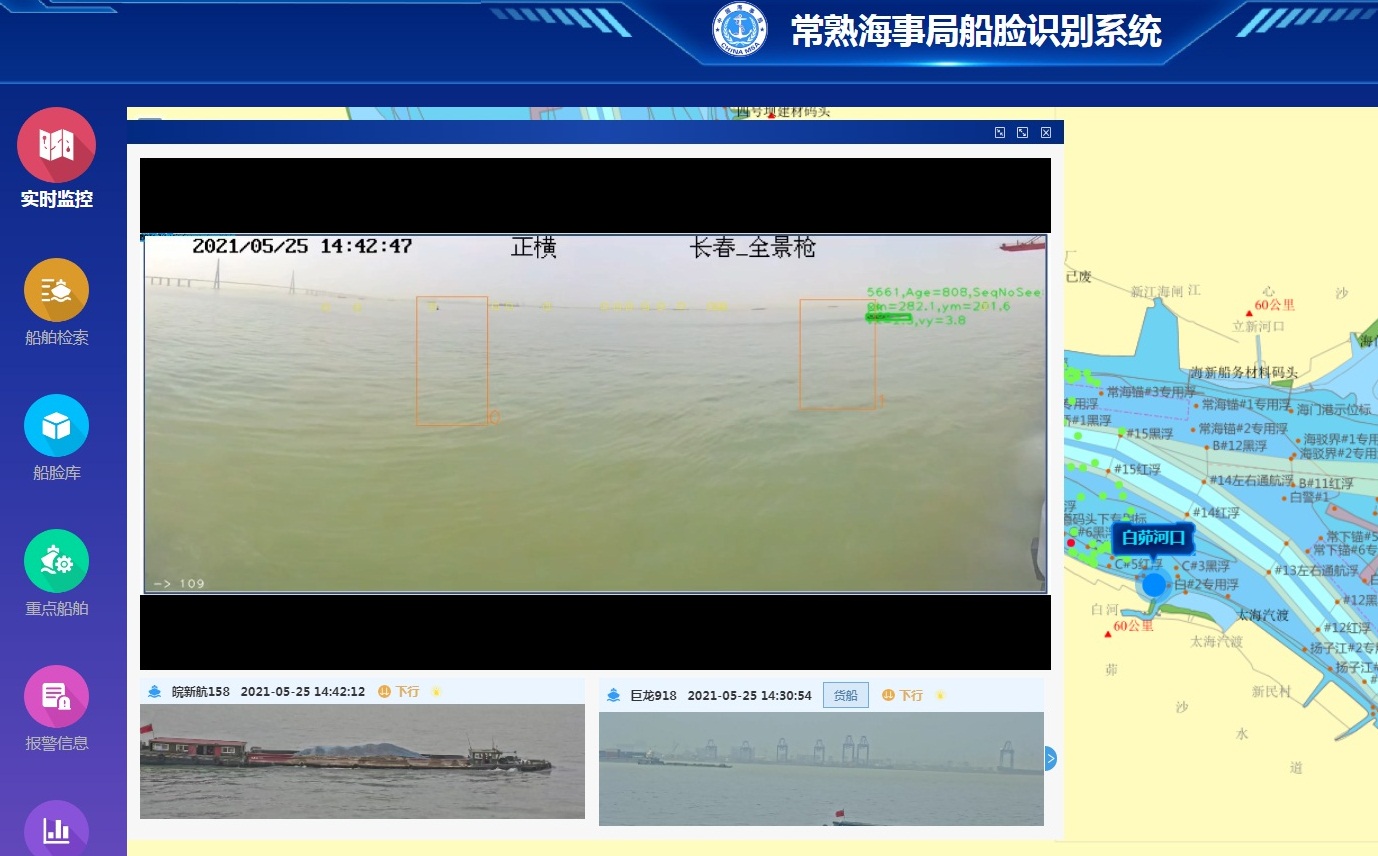This screenshot has width=1378, height=856.
Task: Expand video panel to fullscreen
Action: click(1022, 133)
